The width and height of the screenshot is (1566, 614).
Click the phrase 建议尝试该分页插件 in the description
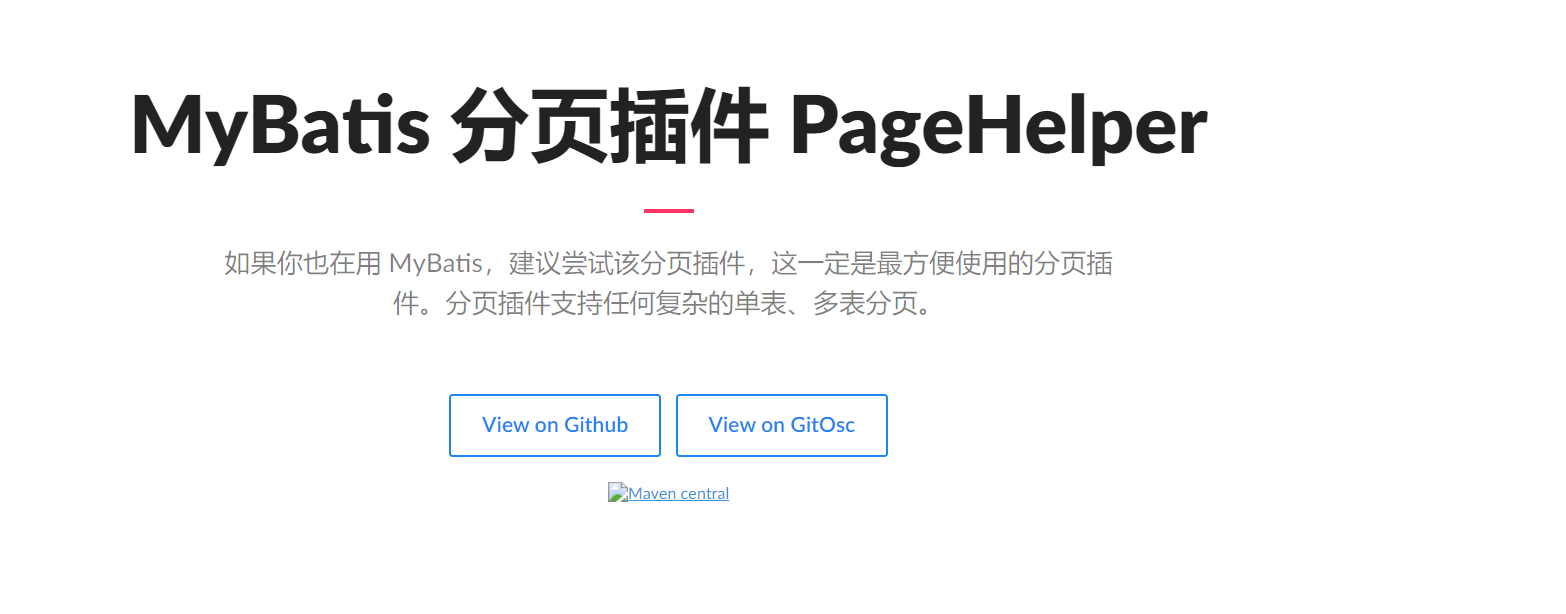(628, 265)
